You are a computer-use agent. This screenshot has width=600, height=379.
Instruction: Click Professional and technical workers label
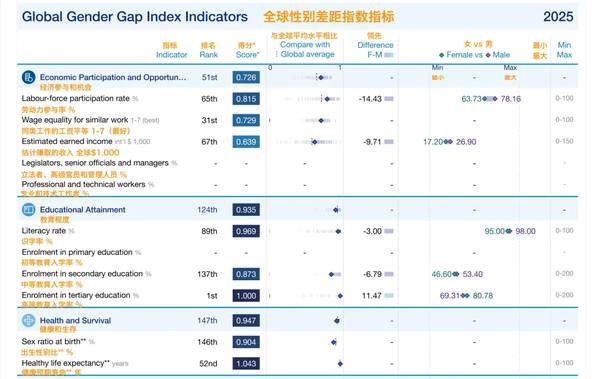[83, 184]
